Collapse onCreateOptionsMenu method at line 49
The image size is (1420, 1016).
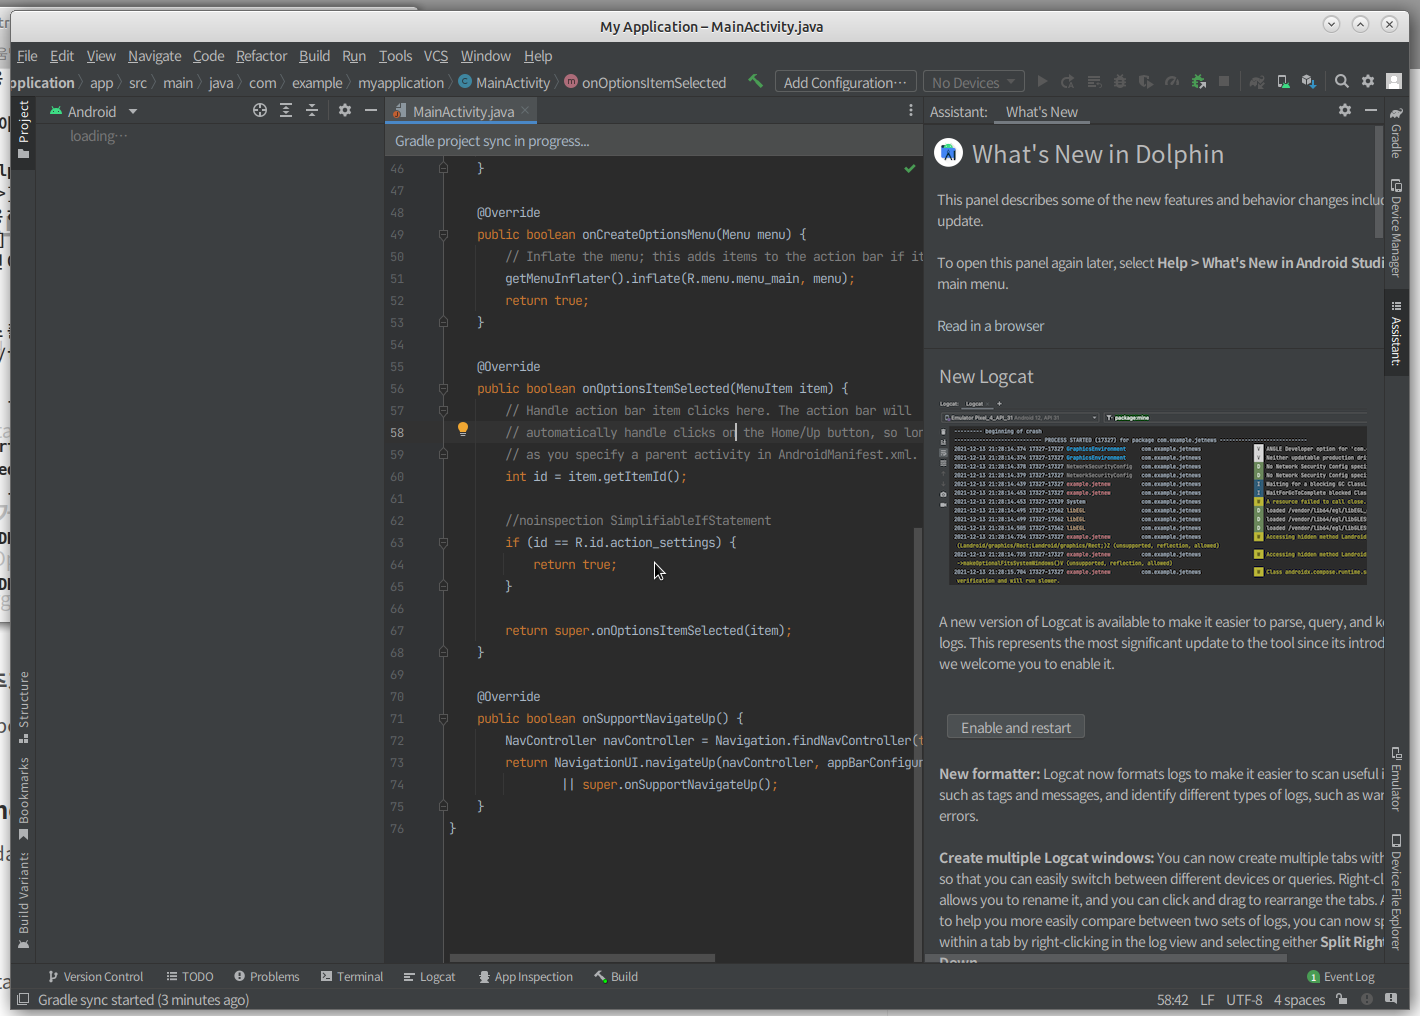coord(443,235)
